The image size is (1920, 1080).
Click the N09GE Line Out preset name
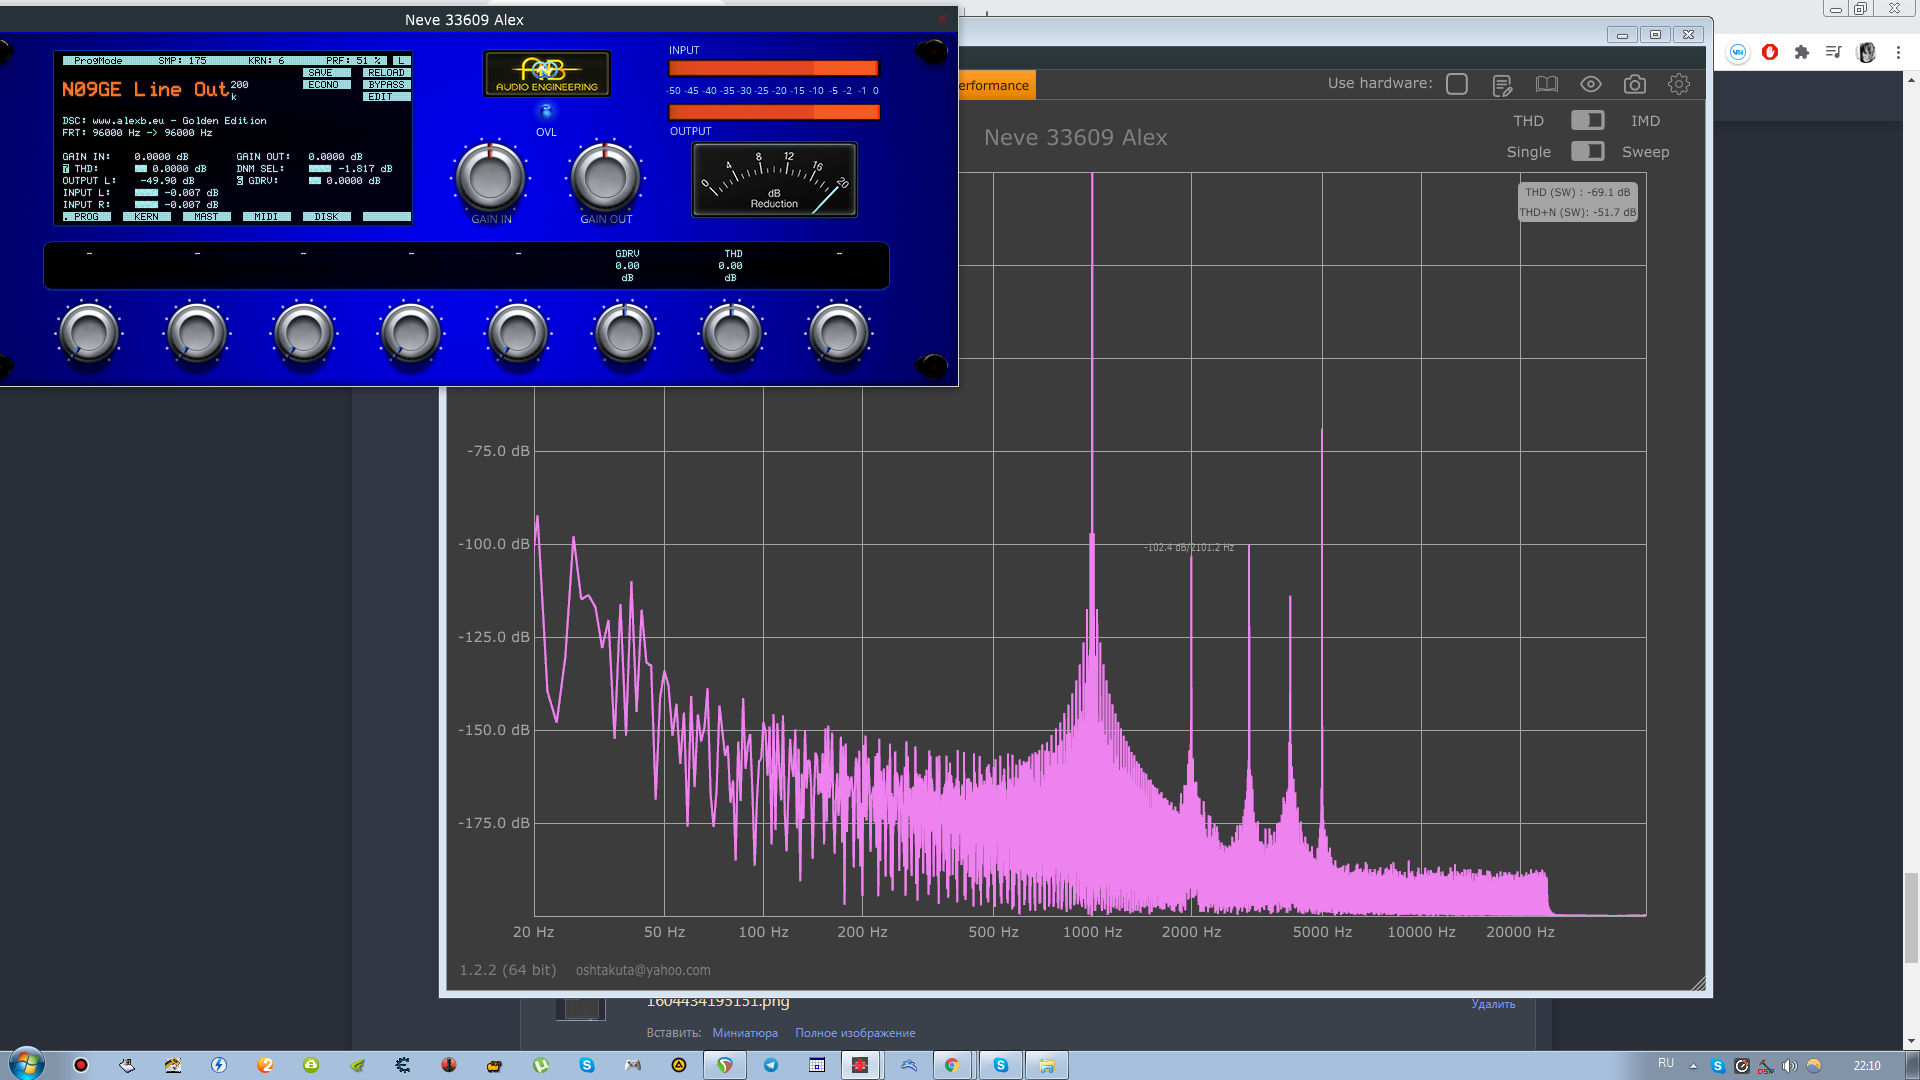coord(146,90)
